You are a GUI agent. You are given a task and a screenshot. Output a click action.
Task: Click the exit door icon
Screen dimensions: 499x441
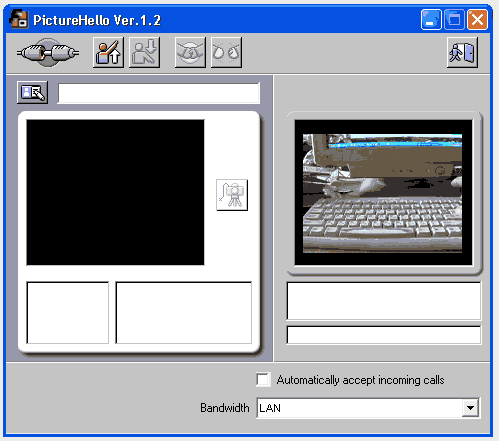click(462, 53)
